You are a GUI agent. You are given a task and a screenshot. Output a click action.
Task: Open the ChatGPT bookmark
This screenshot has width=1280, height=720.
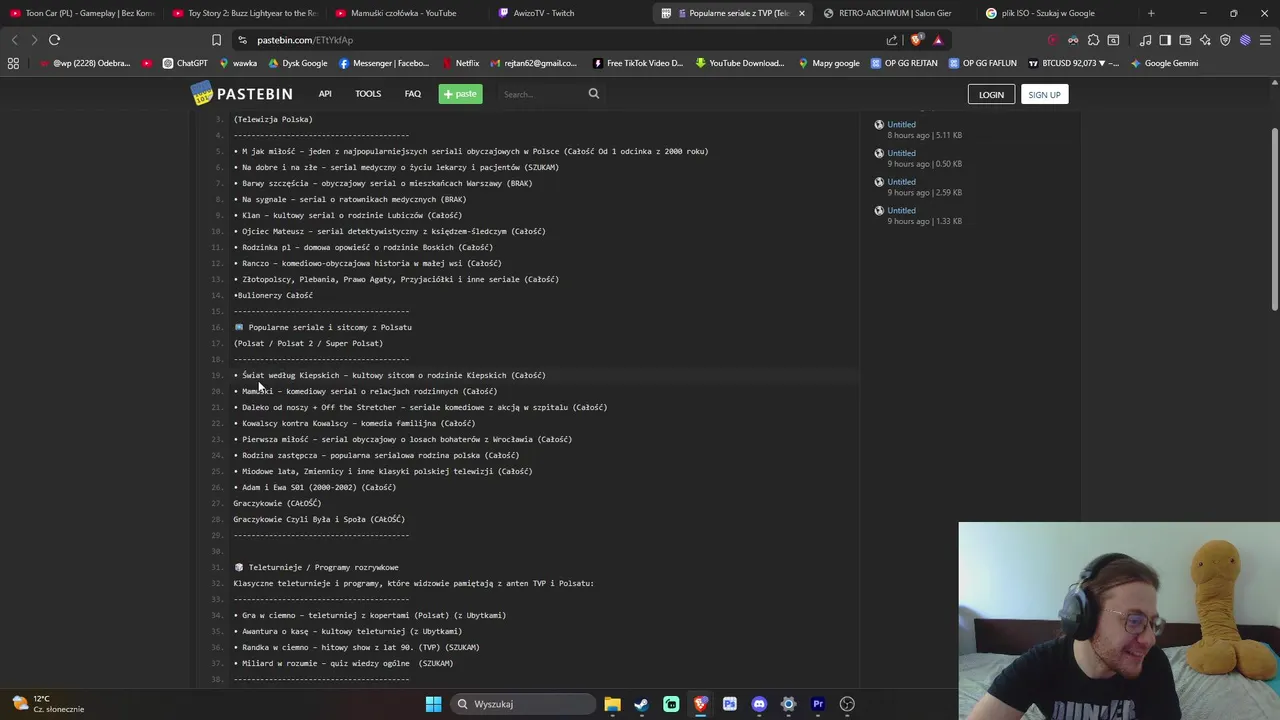pyautogui.click(x=185, y=63)
